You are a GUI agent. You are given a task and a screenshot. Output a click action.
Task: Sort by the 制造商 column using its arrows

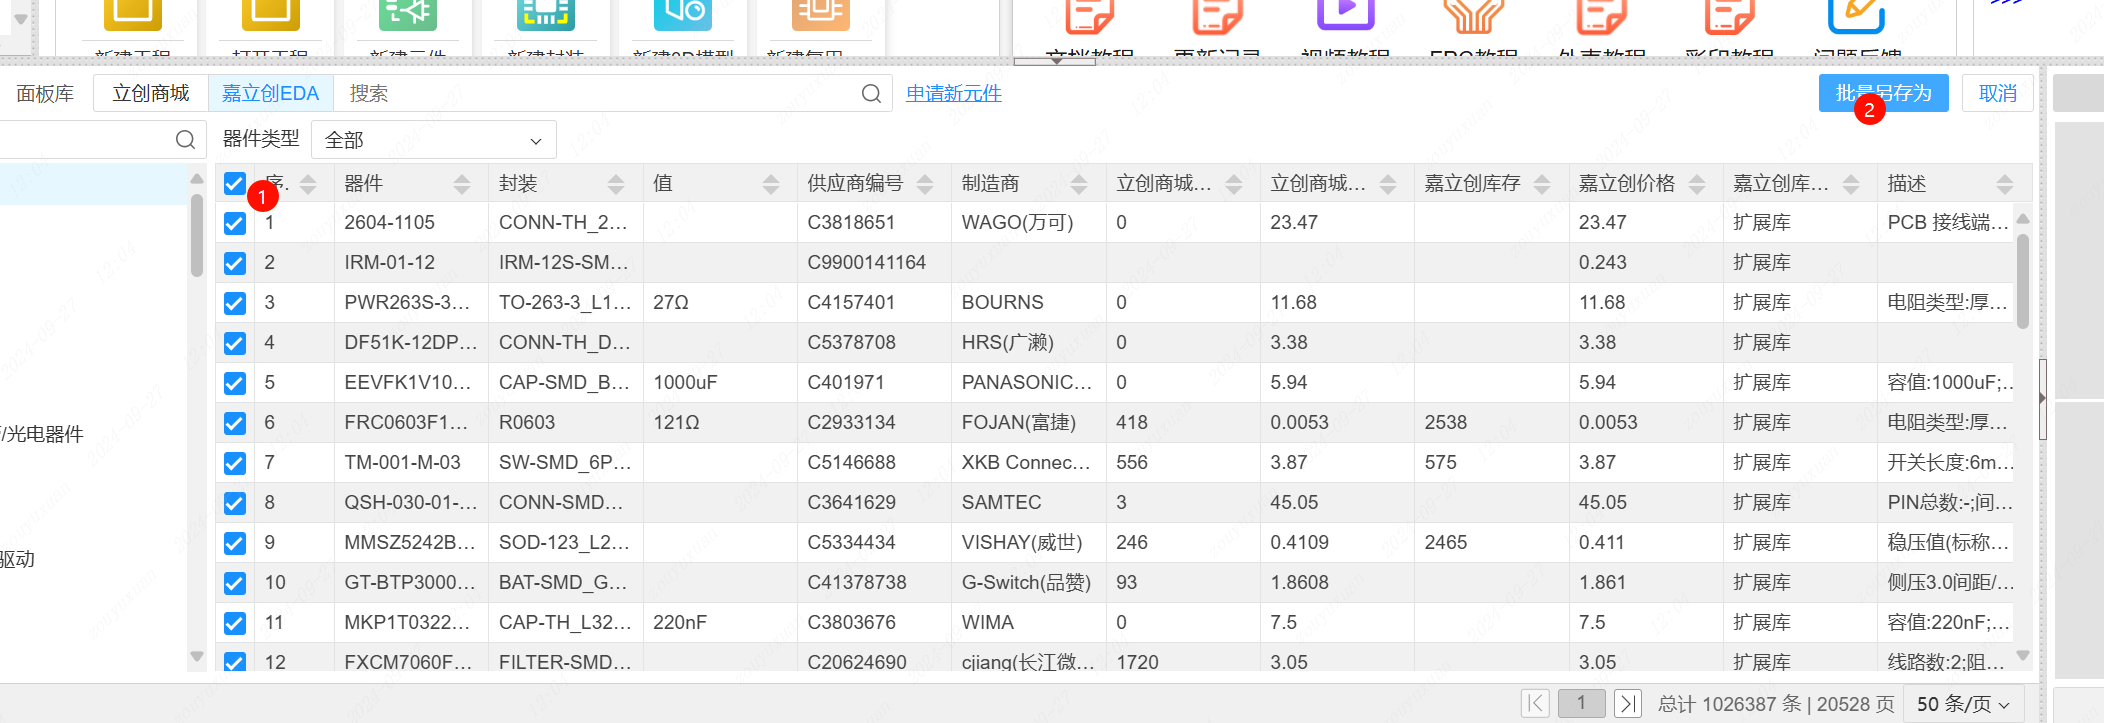point(1079,184)
